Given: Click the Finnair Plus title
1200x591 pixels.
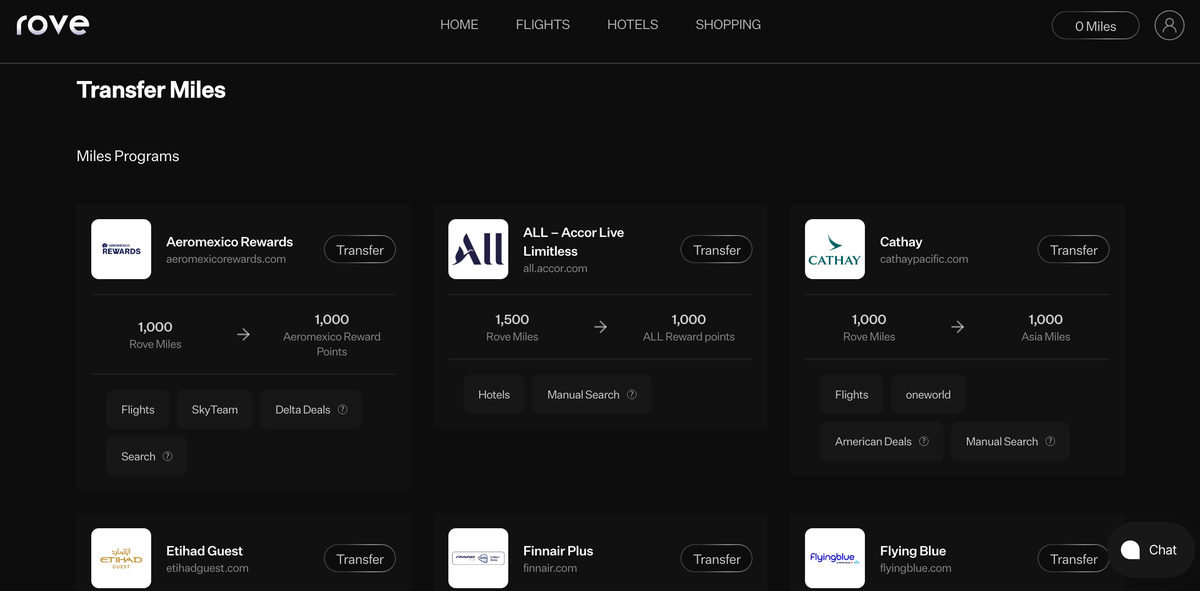Looking at the screenshot, I should point(558,551).
